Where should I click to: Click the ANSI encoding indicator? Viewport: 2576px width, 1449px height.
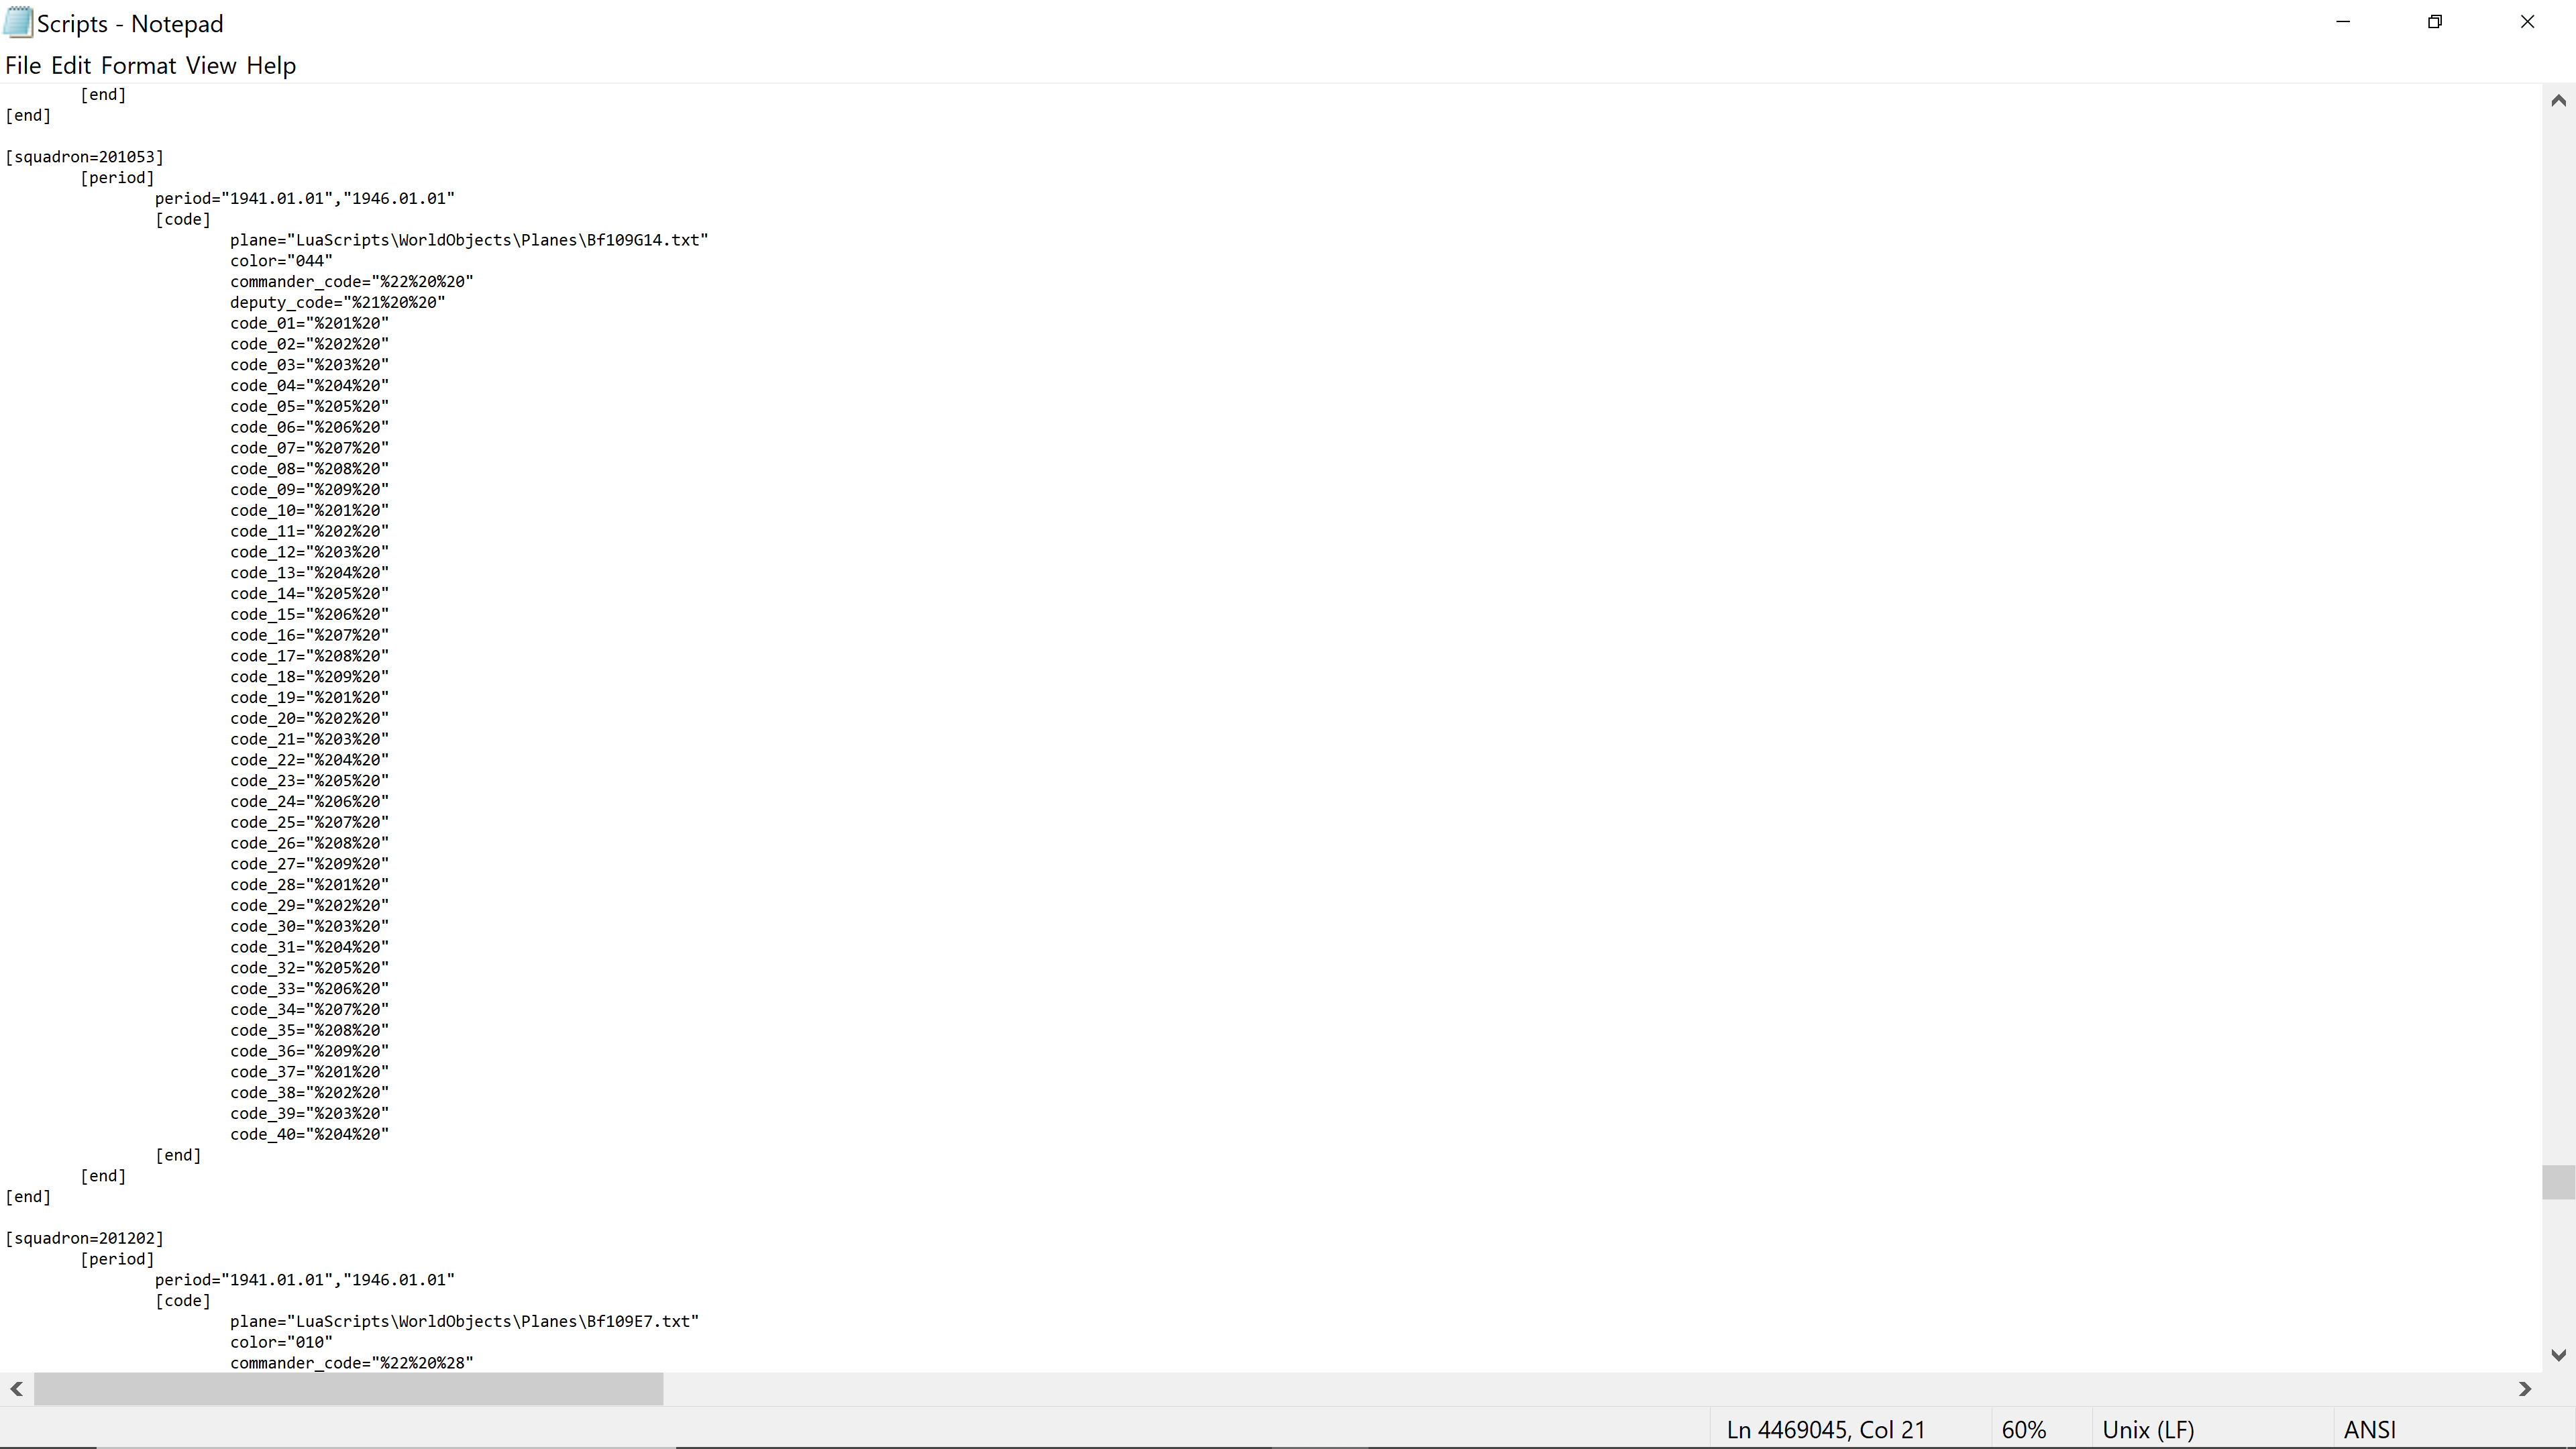click(x=2369, y=1430)
